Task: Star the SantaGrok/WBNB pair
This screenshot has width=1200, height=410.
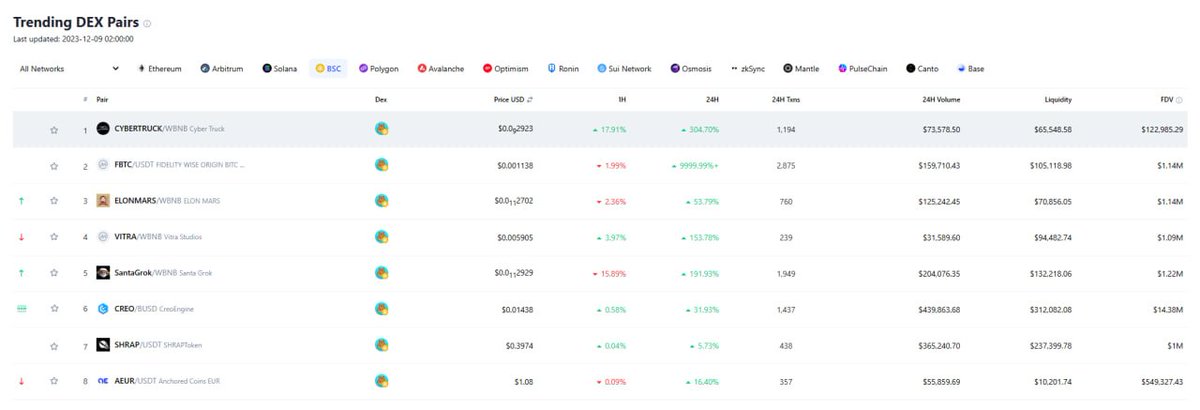Action: 54,273
